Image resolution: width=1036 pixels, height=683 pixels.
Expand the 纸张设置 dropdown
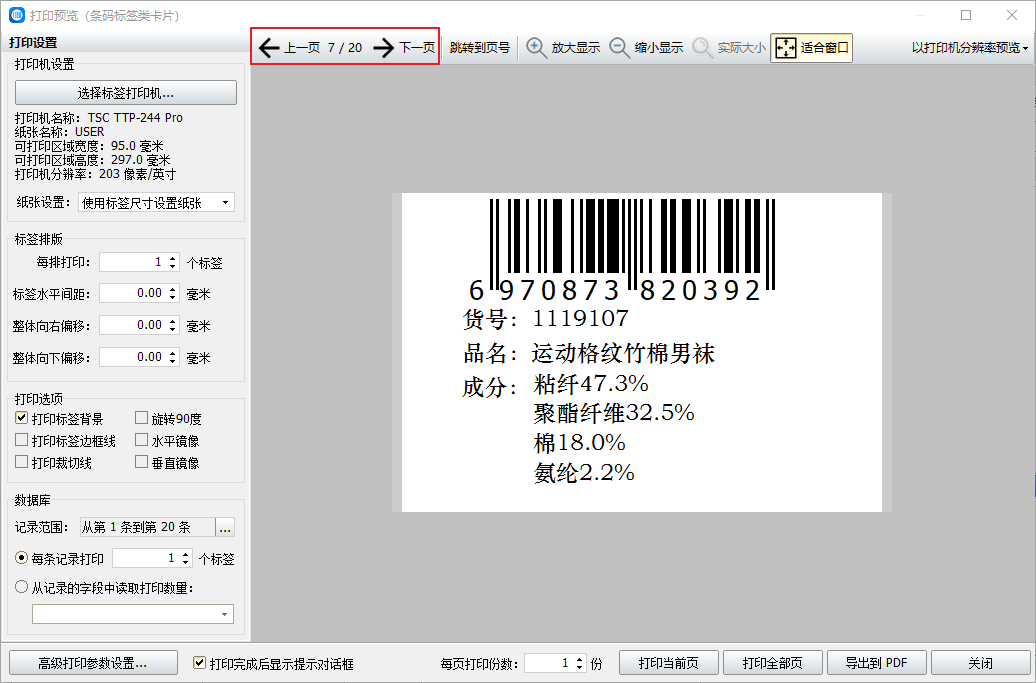coord(225,203)
